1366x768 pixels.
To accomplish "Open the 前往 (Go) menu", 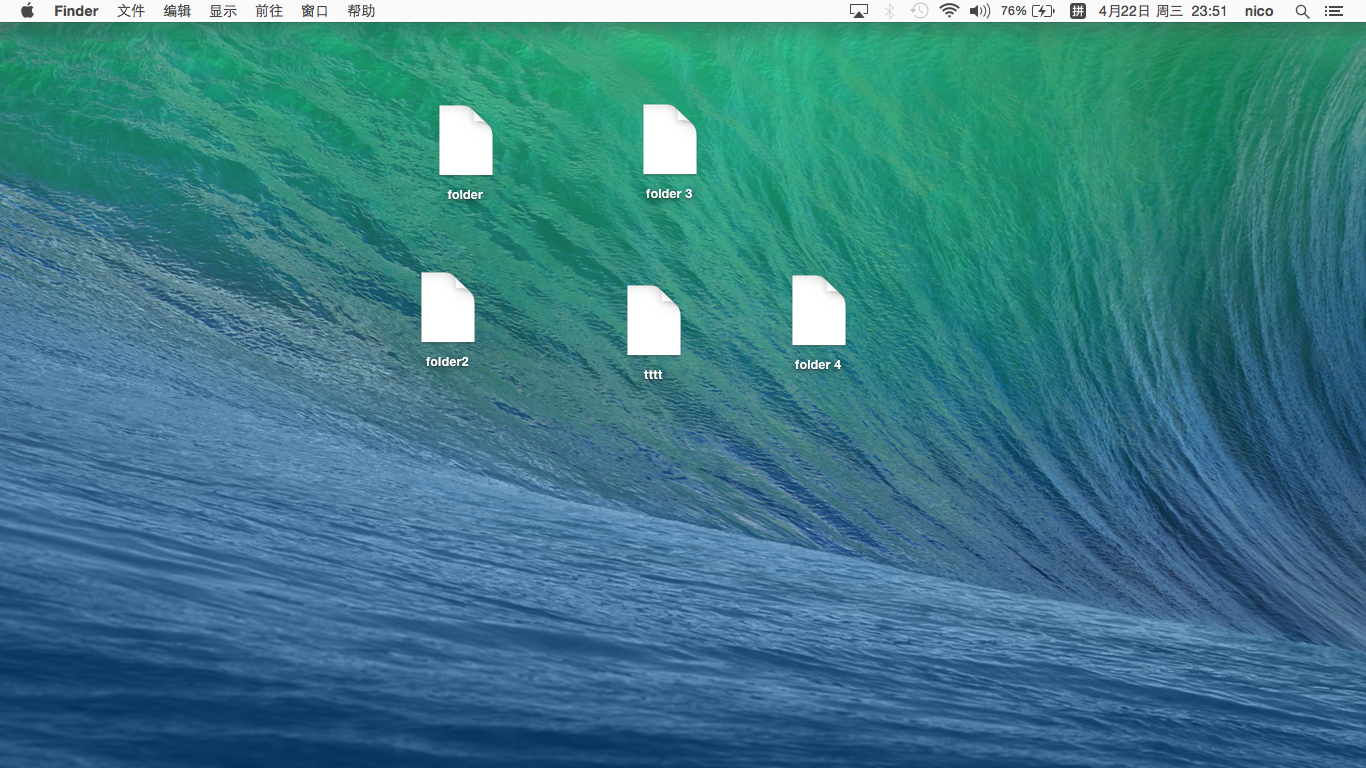I will 269,11.
